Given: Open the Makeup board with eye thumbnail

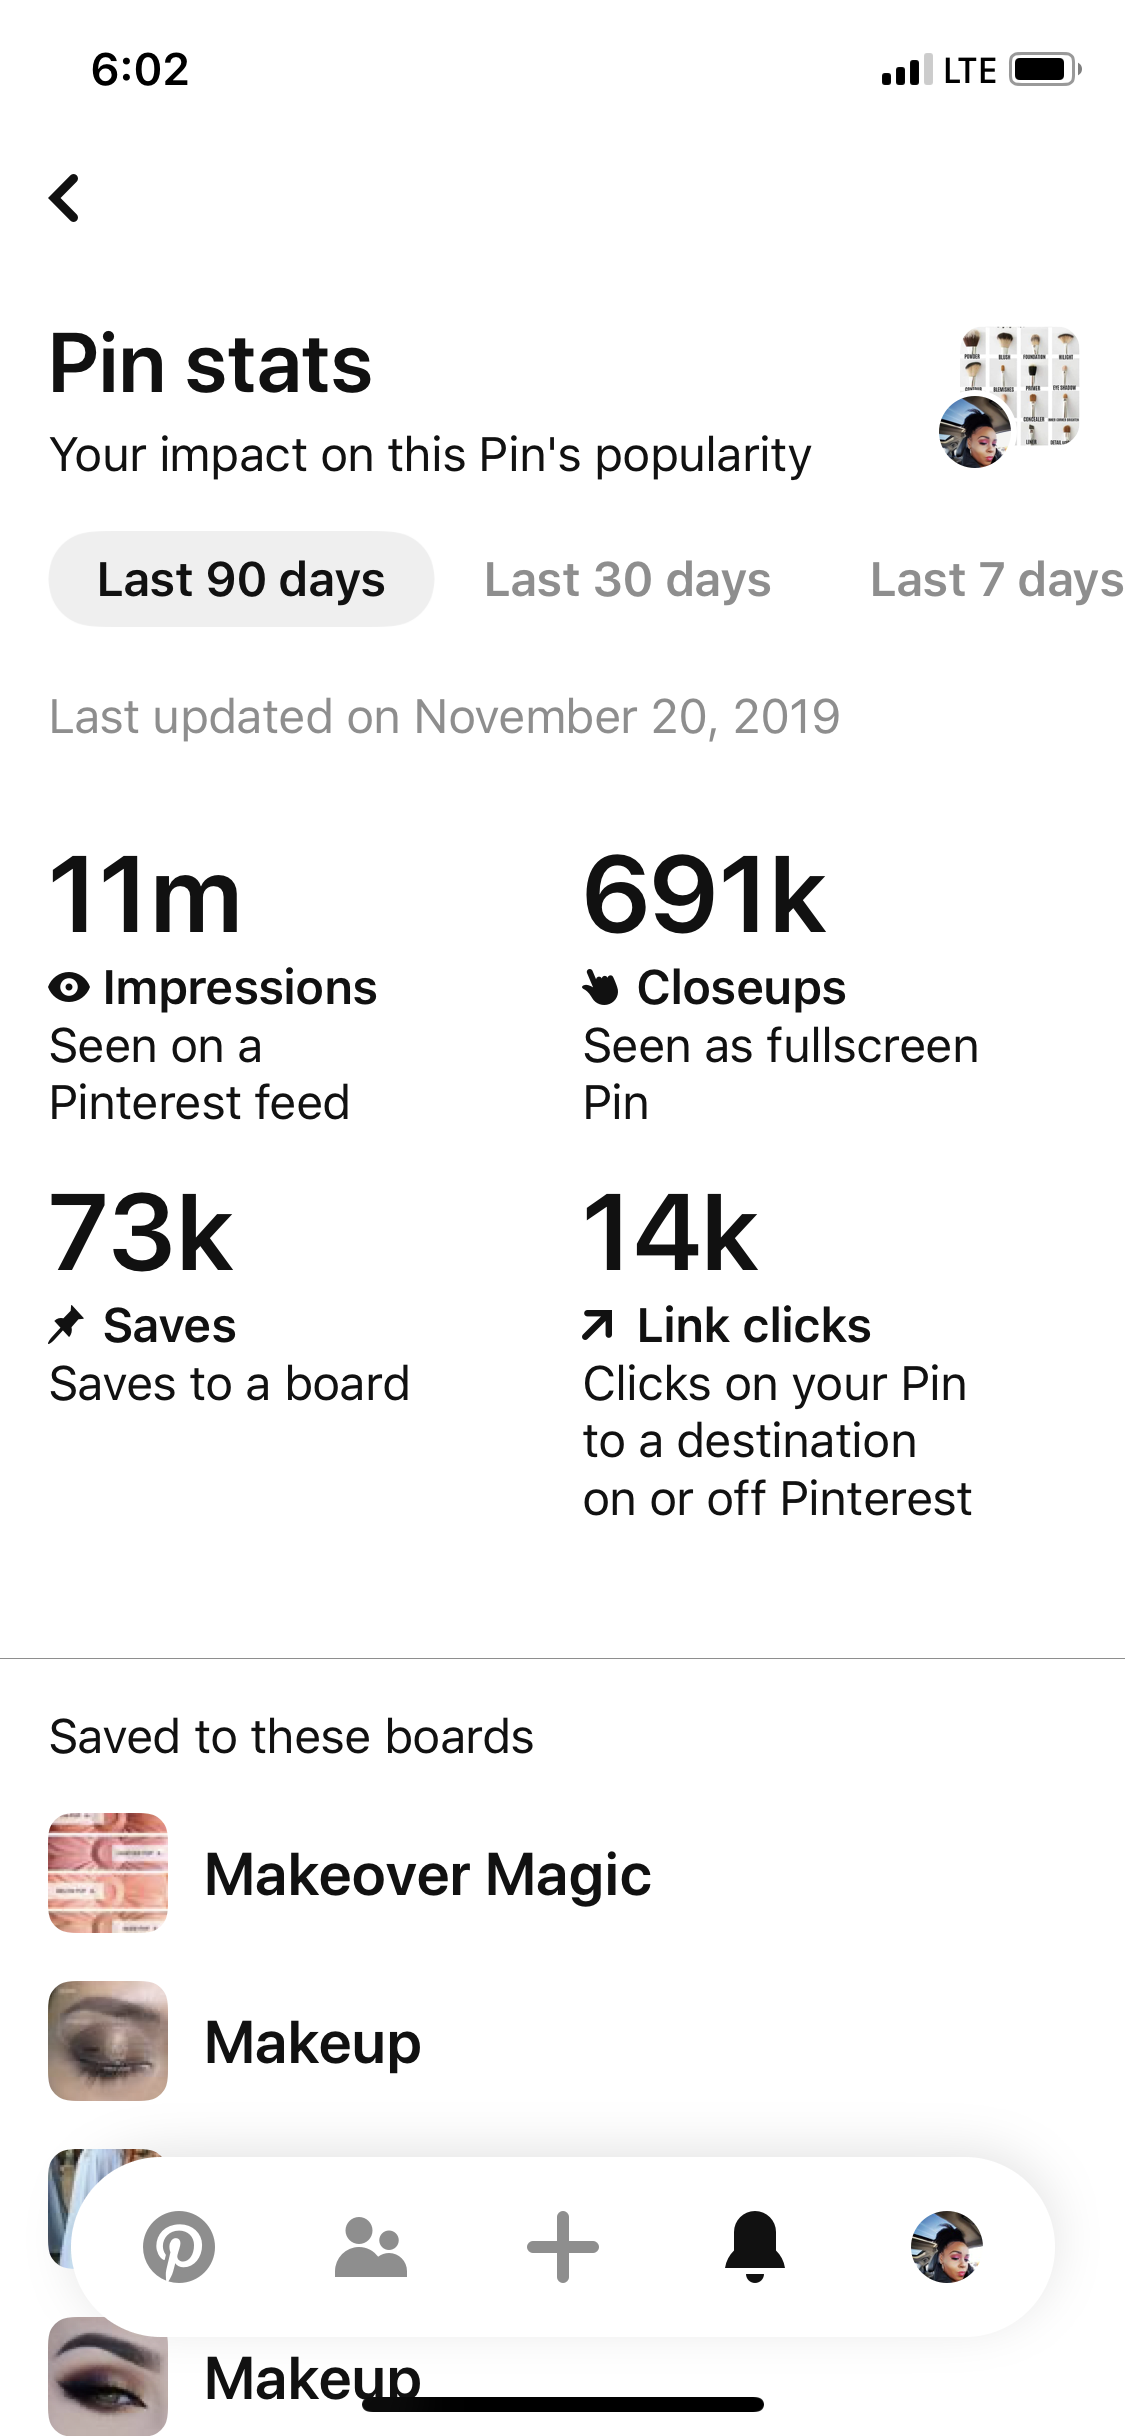Looking at the screenshot, I should (x=313, y=2041).
